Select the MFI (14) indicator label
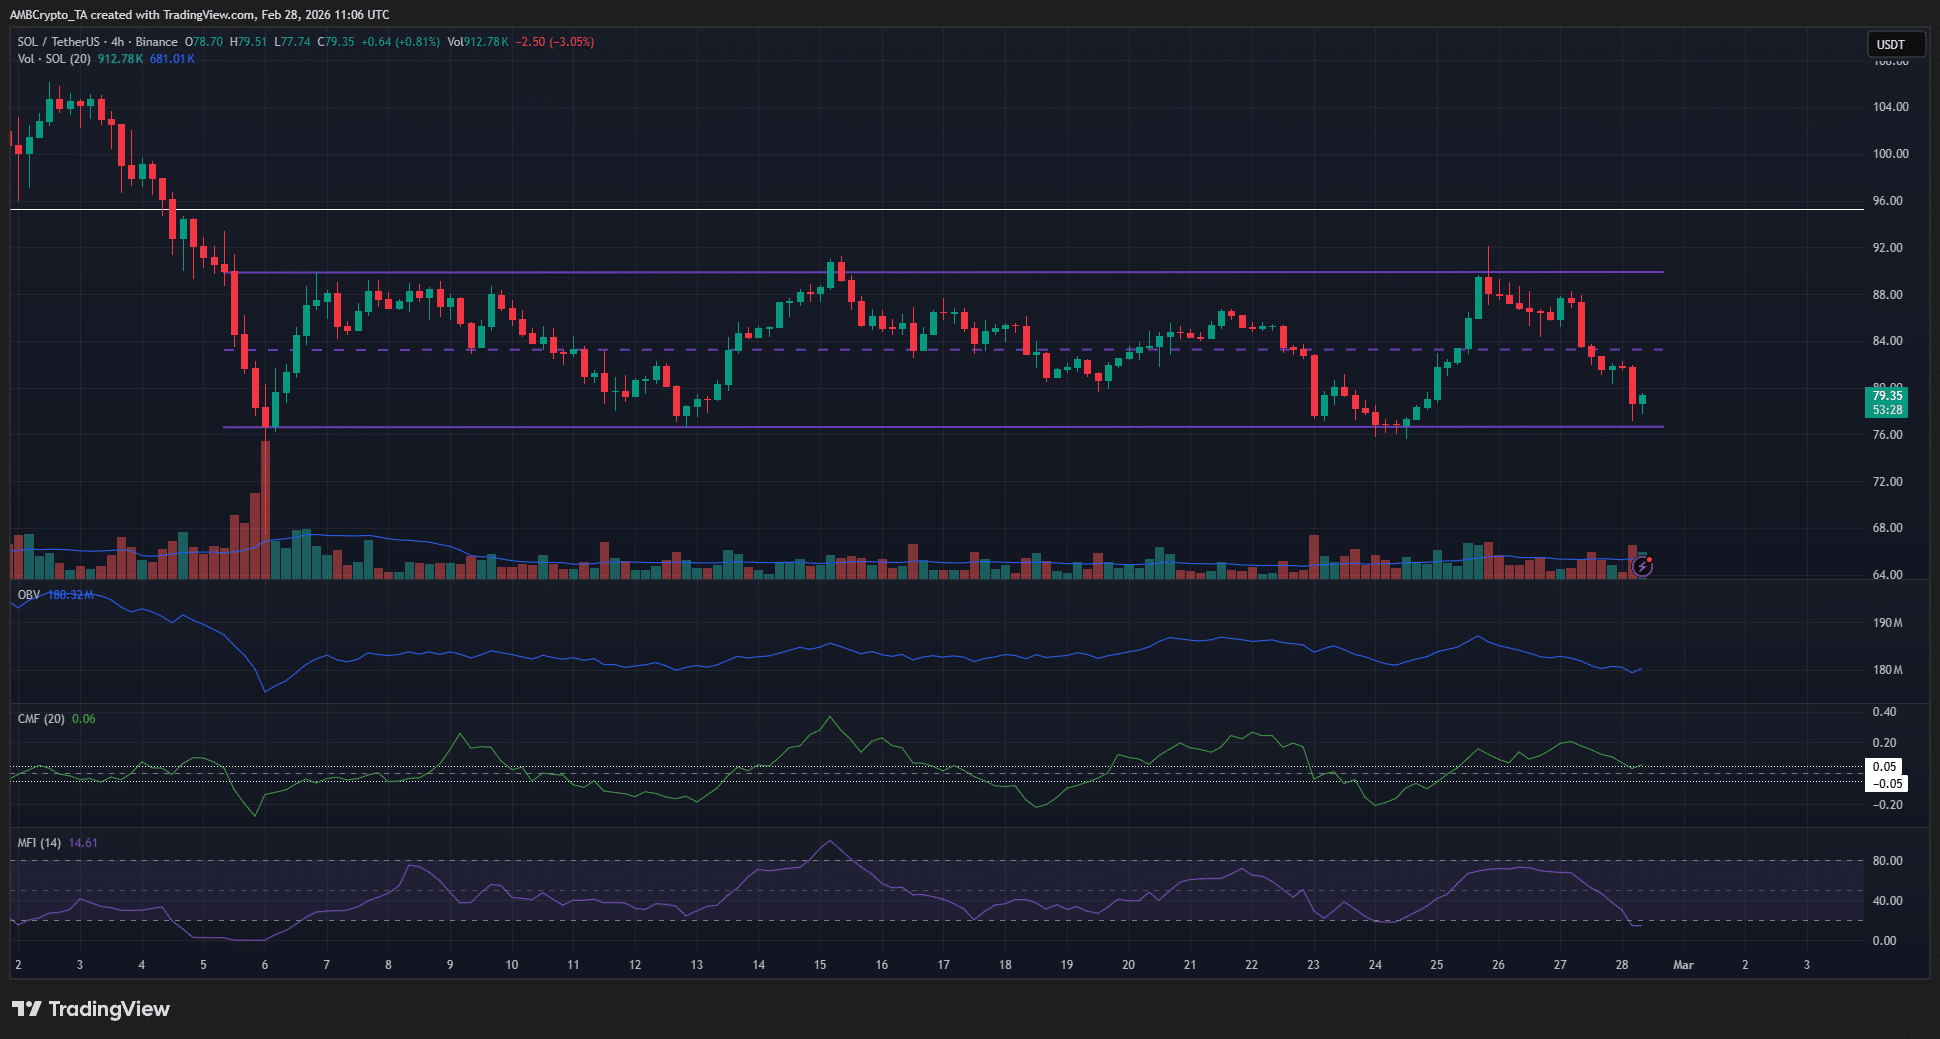The image size is (1940, 1039). pyautogui.click(x=39, y=843)
